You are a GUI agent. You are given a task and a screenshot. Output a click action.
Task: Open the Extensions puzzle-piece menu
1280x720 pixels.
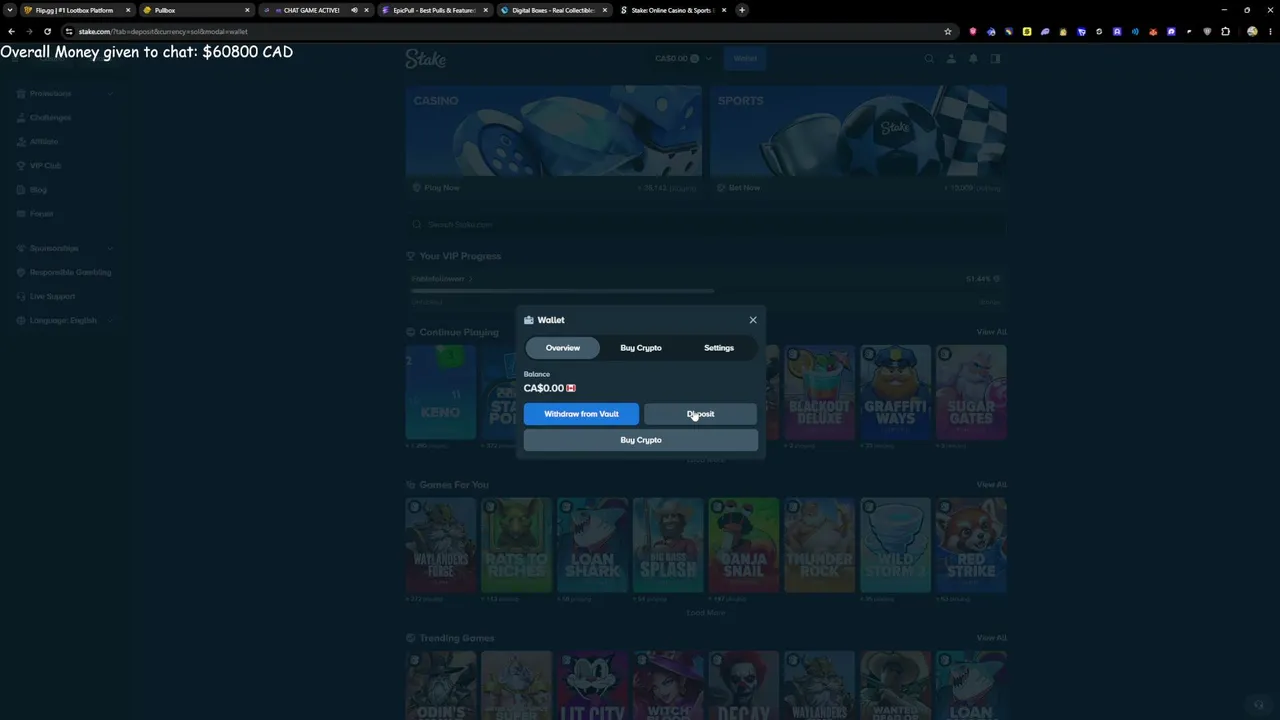[x=1225, y=31]
